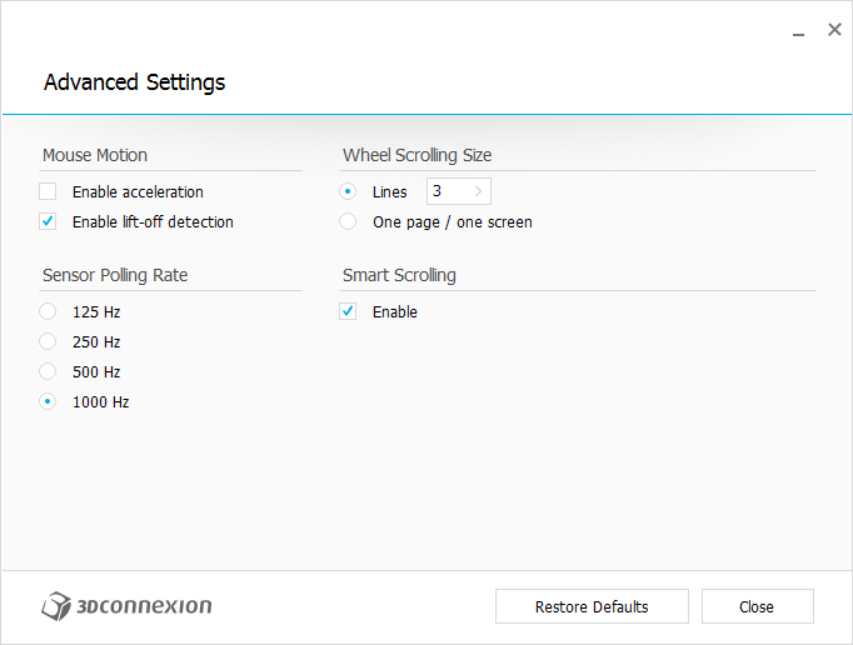Disable lift-off detection
Screen dimensions: 853x645
[x=48, y=222]
